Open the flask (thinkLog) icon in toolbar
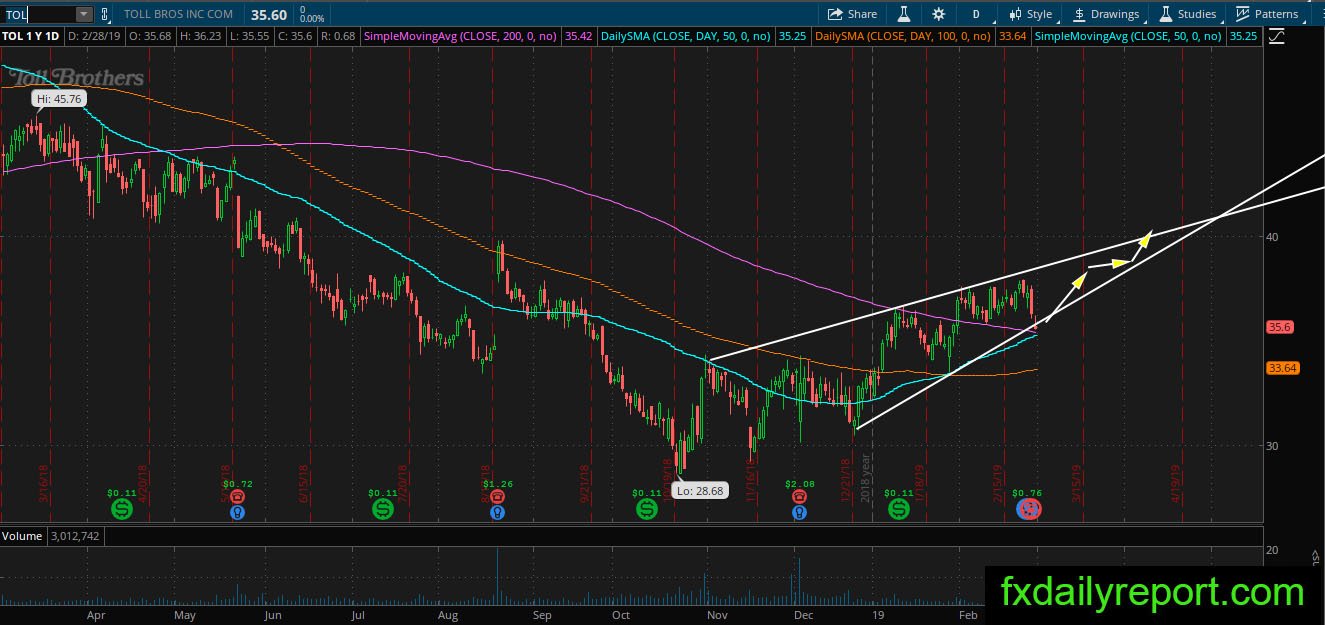1325x625 pixels. click(x=903, y=14)
